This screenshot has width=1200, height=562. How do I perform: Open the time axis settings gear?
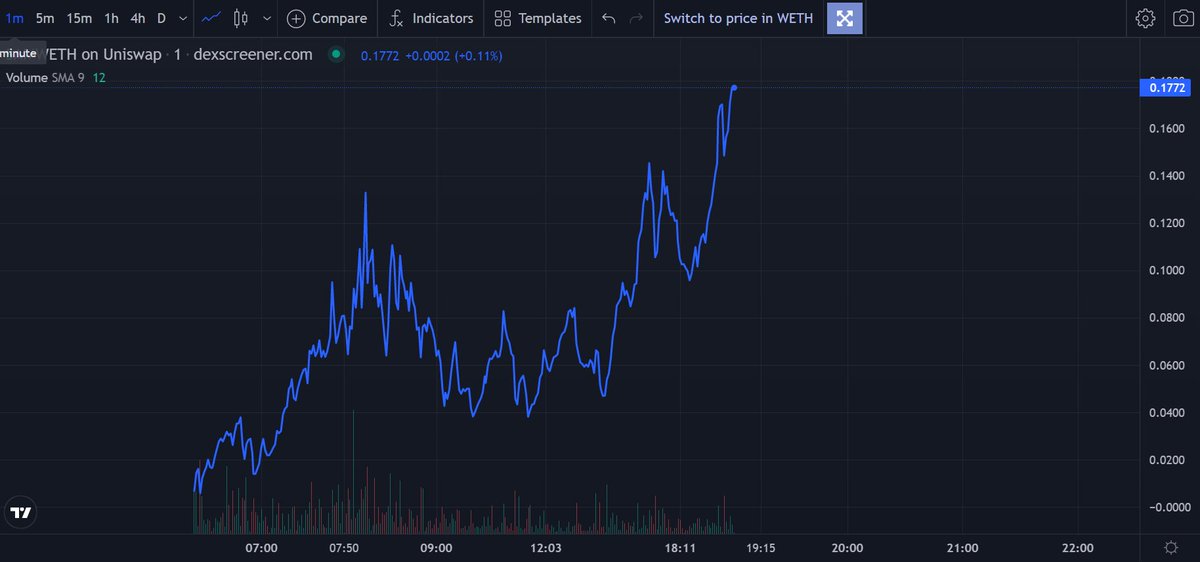pyautogui.click(x=1171, y=547)
